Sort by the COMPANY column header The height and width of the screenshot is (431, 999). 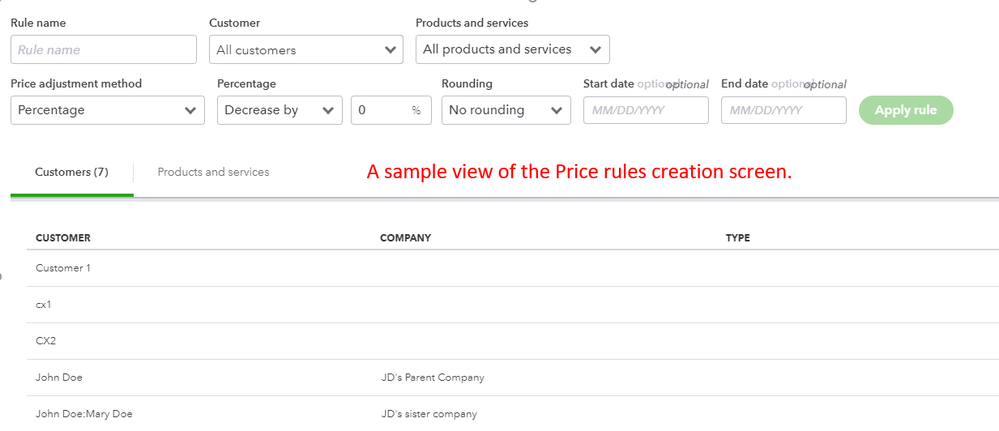pos(405,238)
